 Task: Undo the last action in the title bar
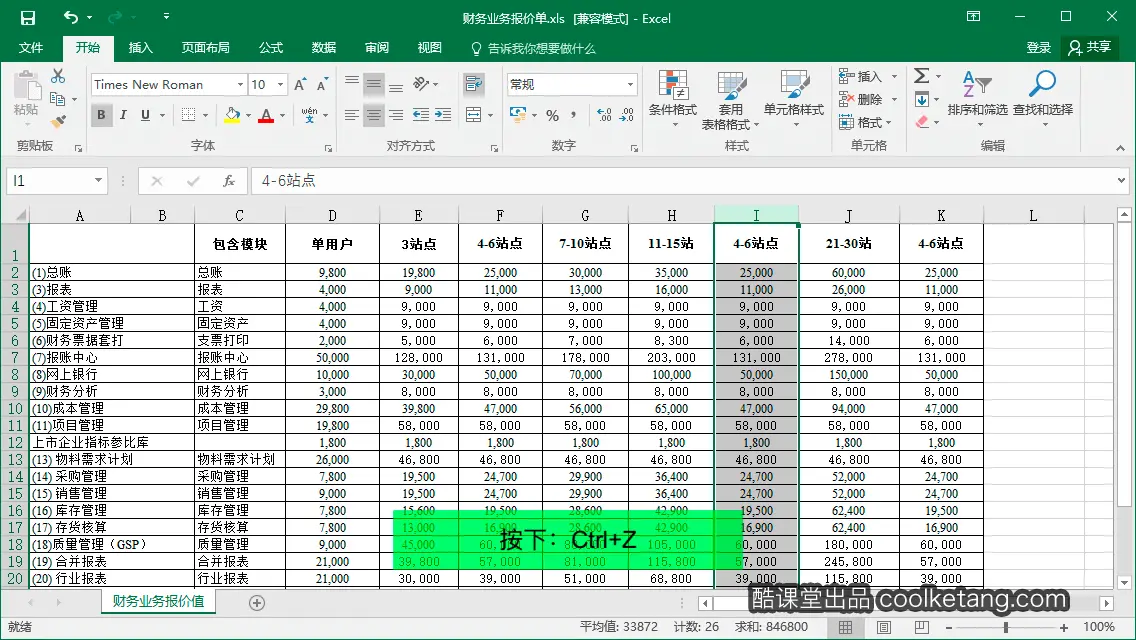click(70, 17)
